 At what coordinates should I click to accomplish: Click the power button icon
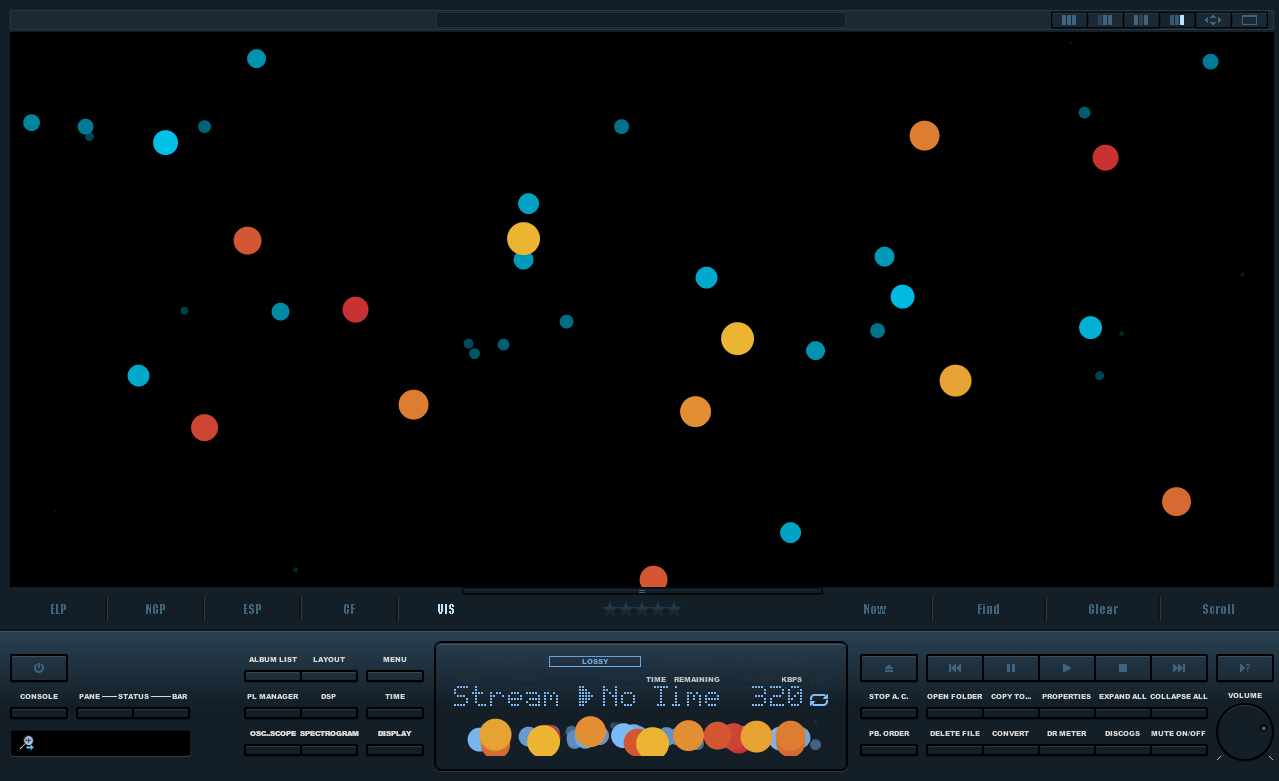coord(39,668)
